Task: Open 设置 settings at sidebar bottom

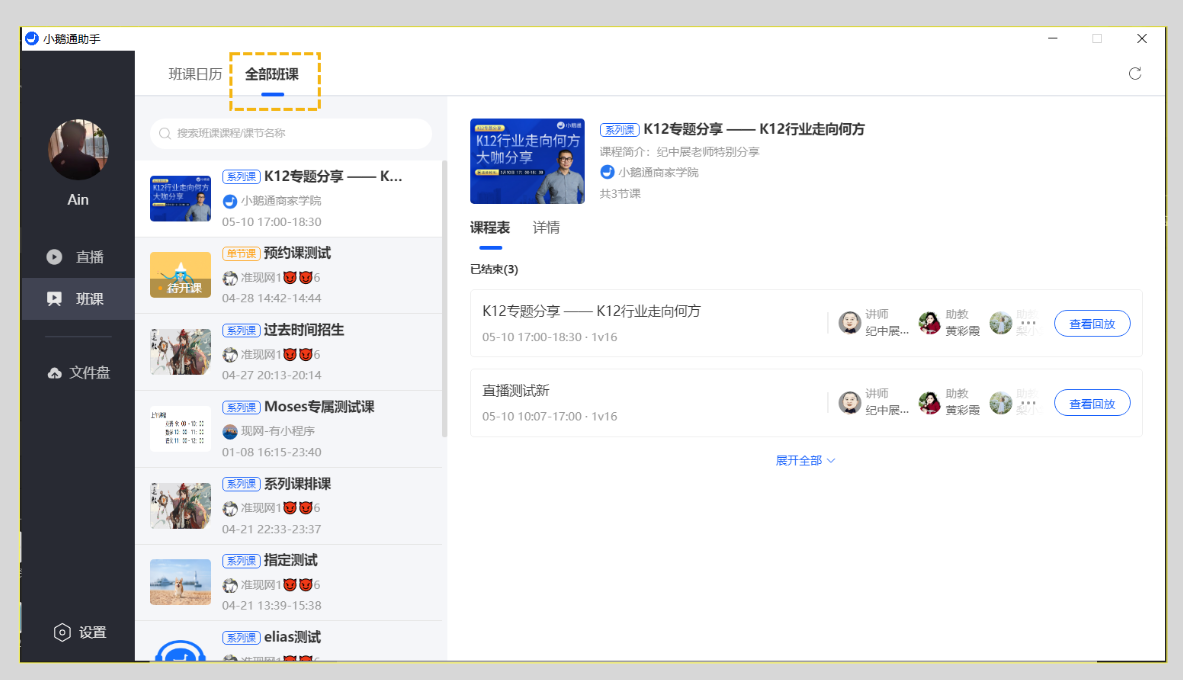Action: click(80, 632)
